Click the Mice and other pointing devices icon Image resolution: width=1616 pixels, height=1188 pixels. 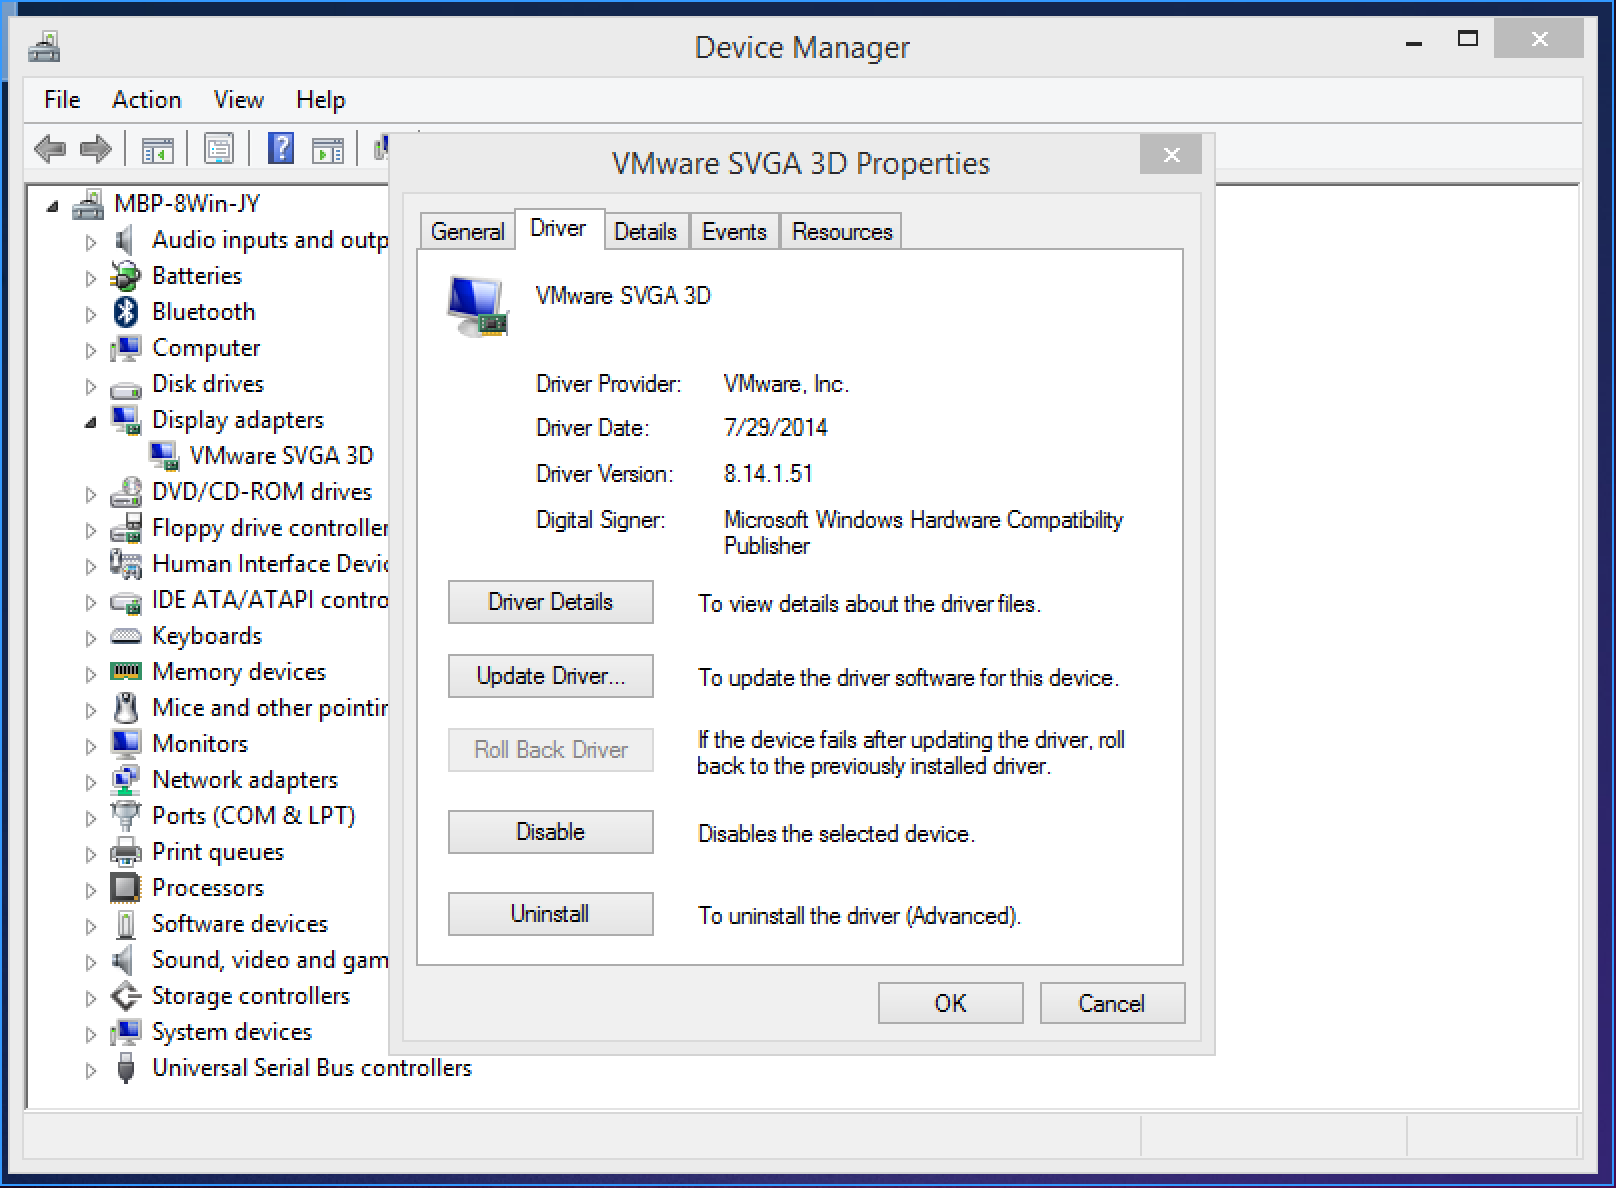click(x=125, y=708)
